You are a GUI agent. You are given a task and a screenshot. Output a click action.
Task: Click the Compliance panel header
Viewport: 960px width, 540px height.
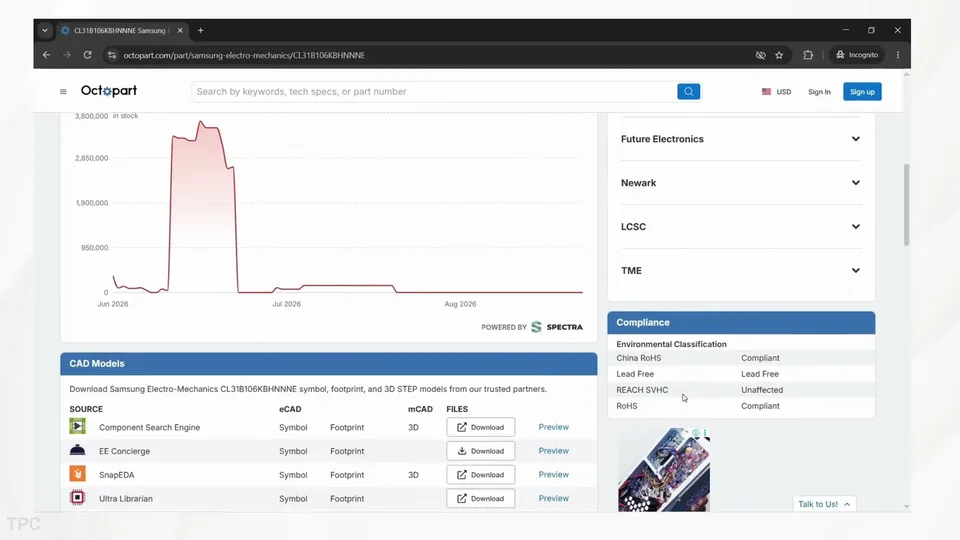pyautogui.click(x=741, y=323)
